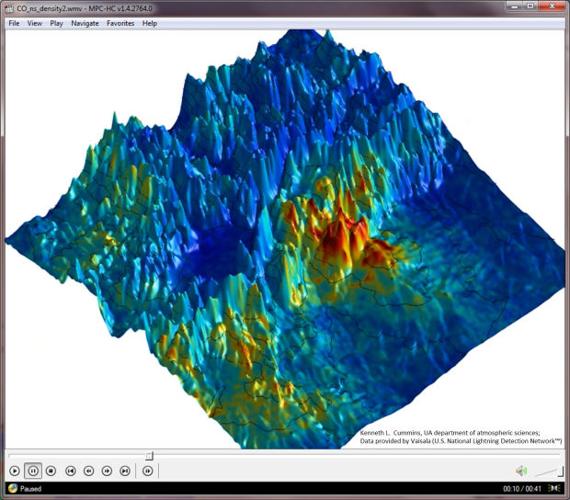This screenshot has width=570, height=500.
Task: Skip to previous track button
Action: (x=71, y=471)
